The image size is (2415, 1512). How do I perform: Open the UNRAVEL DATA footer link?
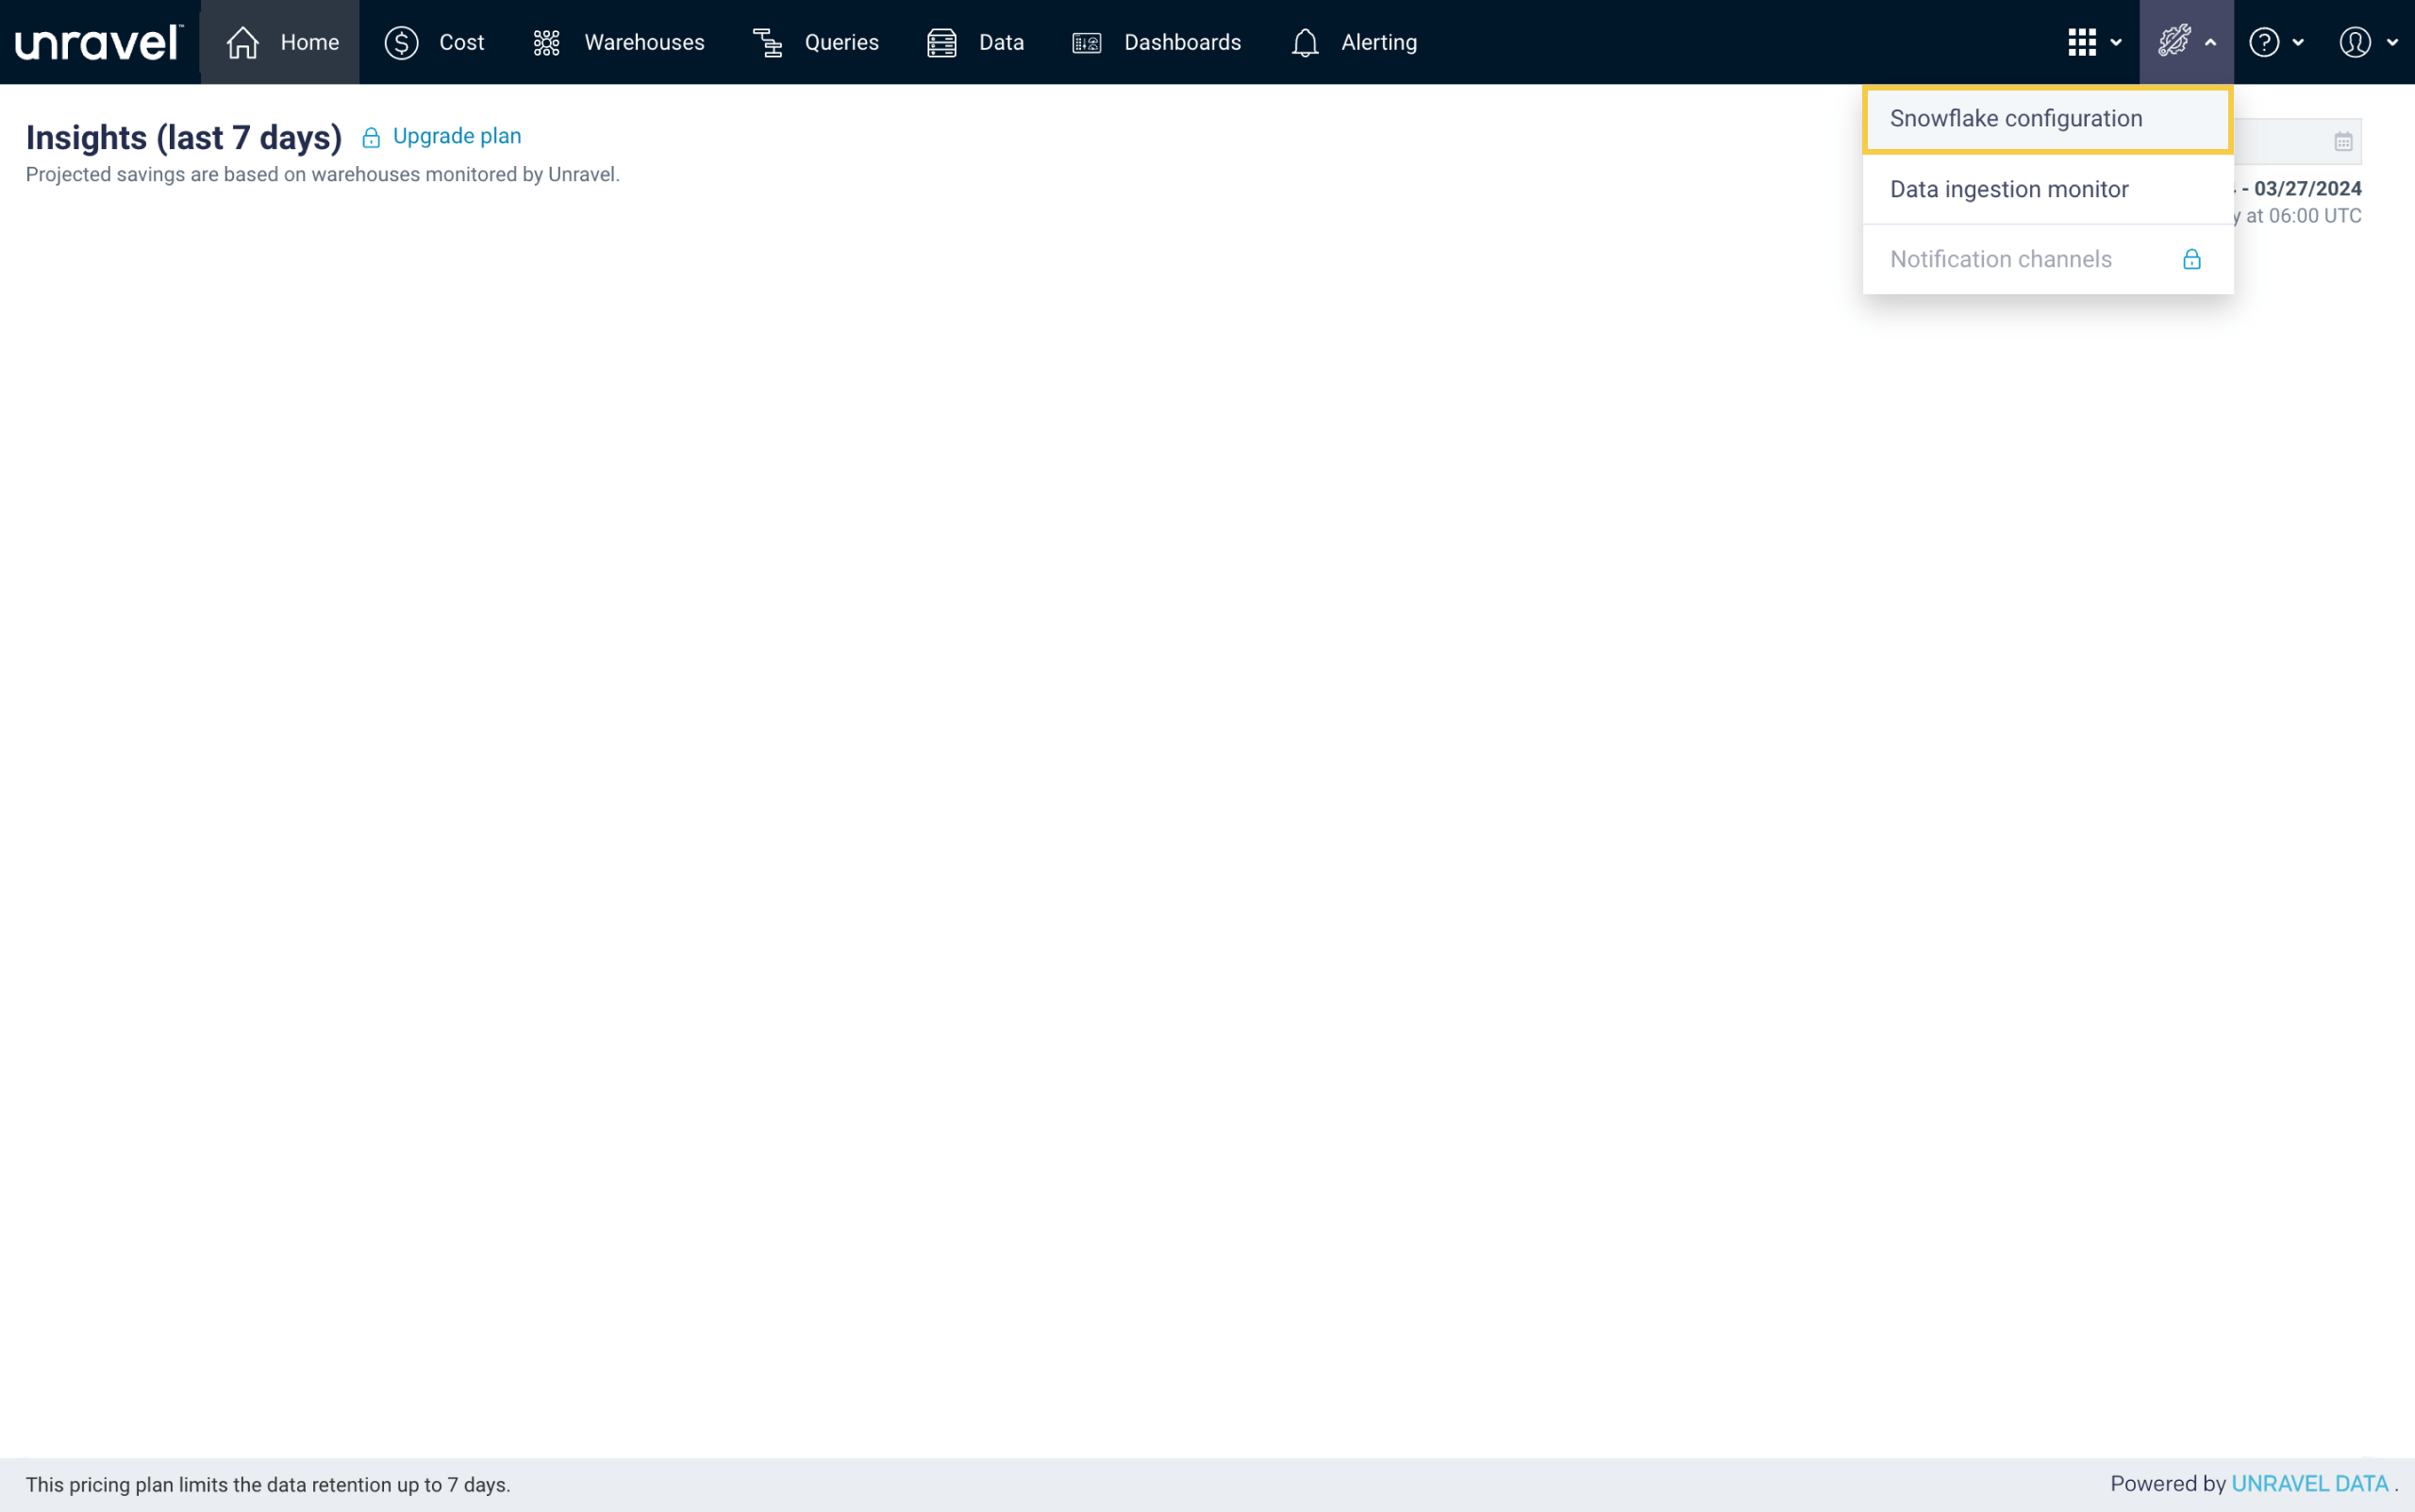(2309, 1483)
